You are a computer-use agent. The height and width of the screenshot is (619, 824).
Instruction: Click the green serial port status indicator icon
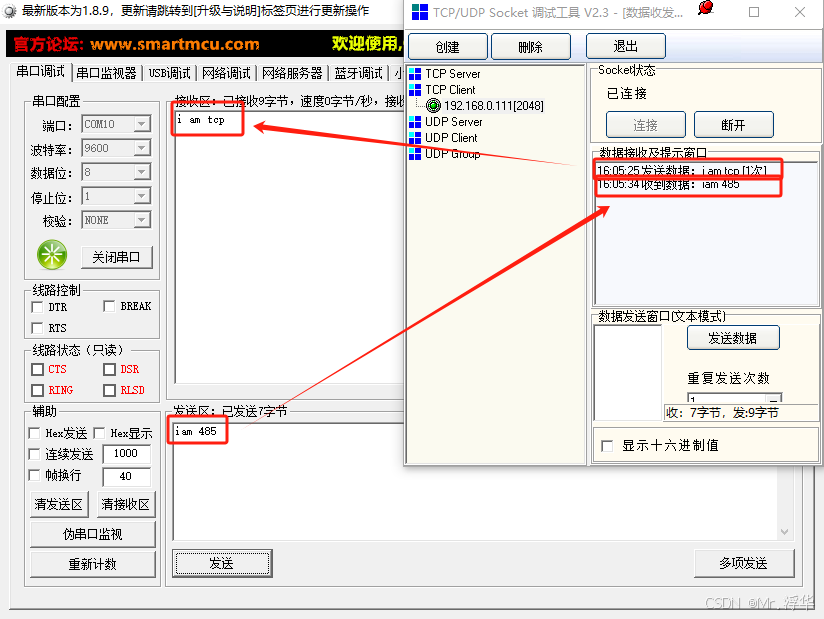[52, 255]
